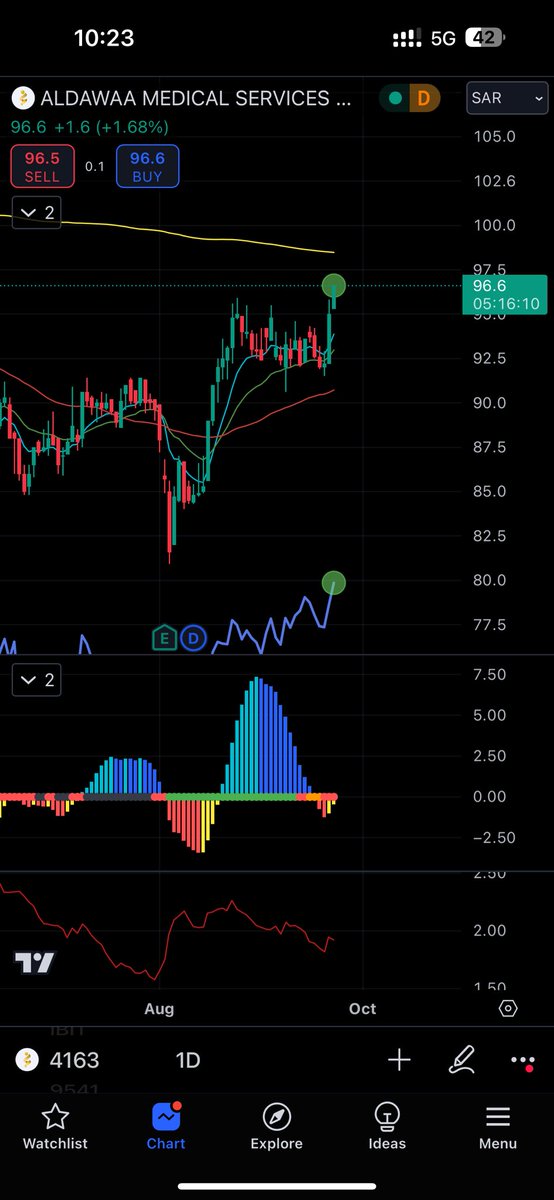The image size is (554, 1200).
Task: Tap the green market status dot
Action: click(x=395, y=98)
